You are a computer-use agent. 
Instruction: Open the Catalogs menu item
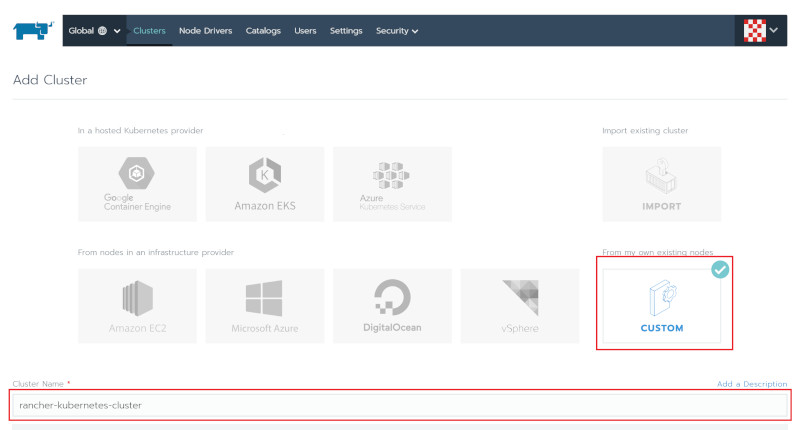[x=263, y=31]
